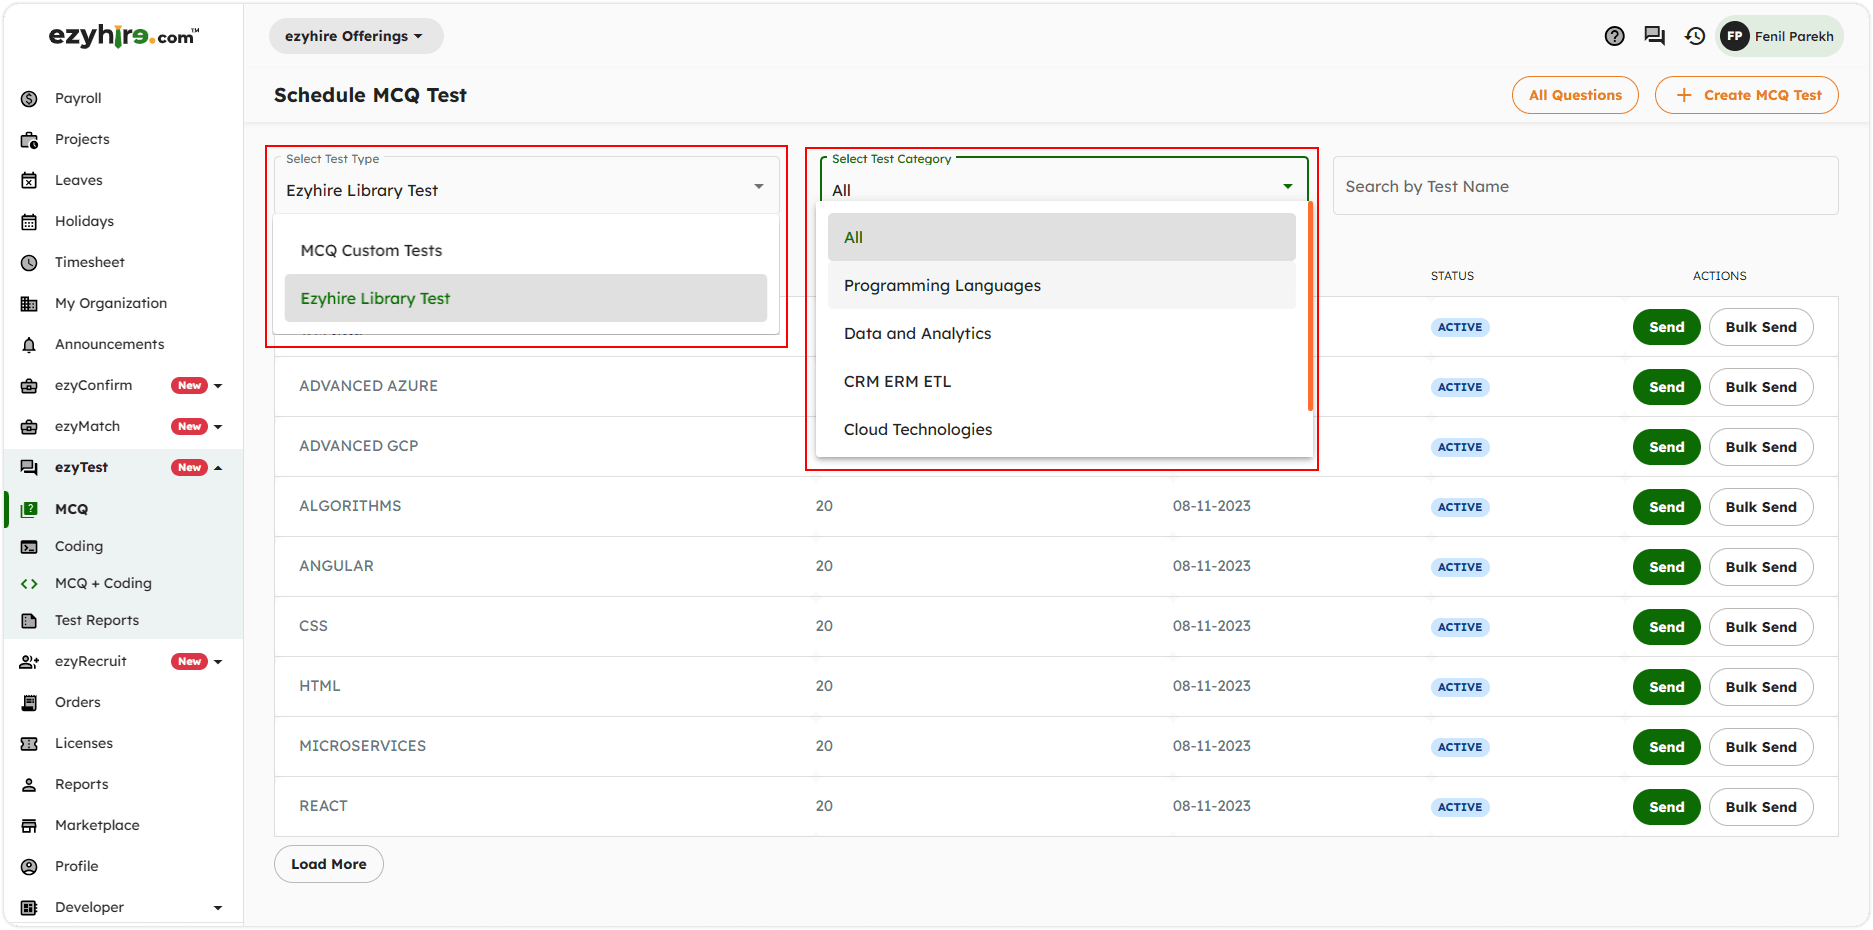The height and width of the screenshot is (930, 1873).
Task: Click the Timesheet clock icon
Action: [29, 262]
